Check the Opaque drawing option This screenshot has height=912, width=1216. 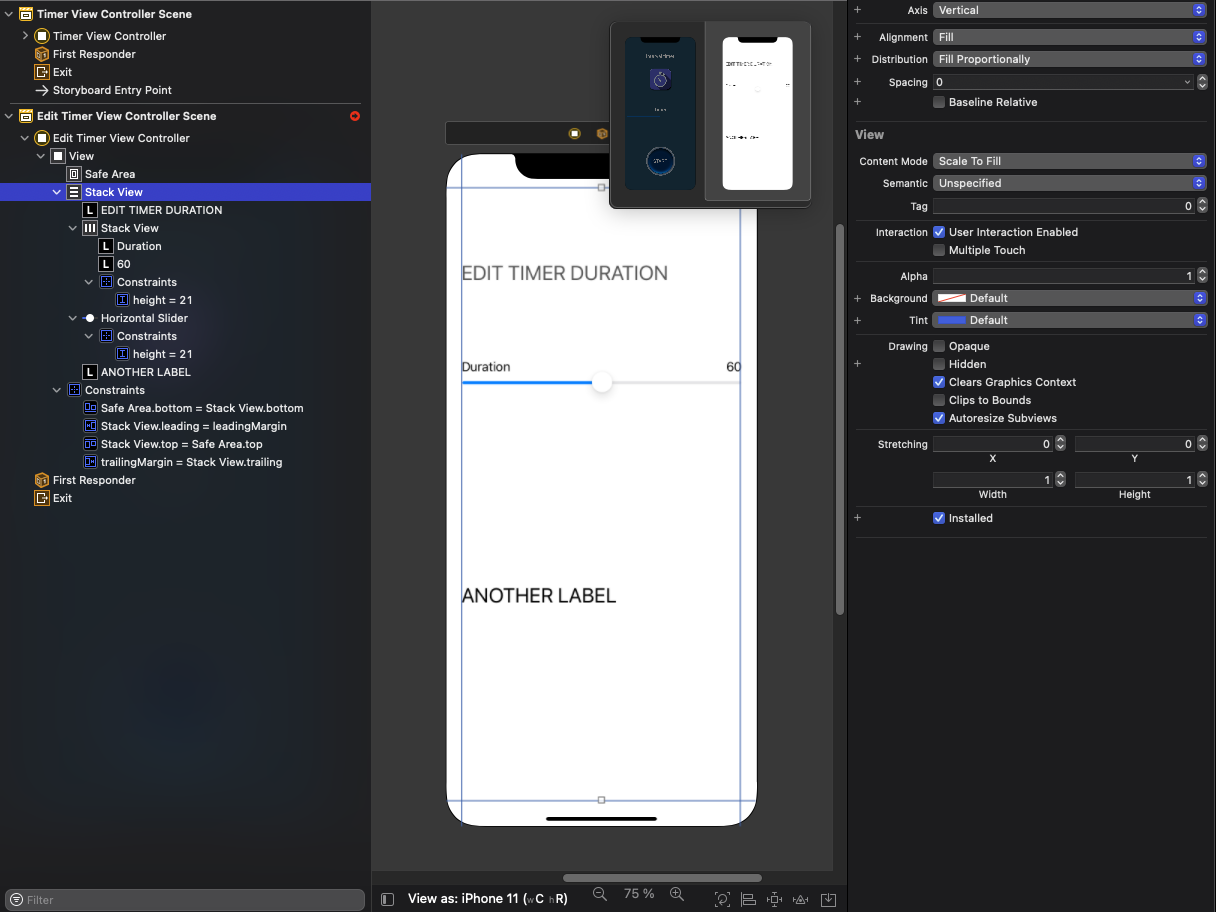pyautogui.click(x=939, y=346)
